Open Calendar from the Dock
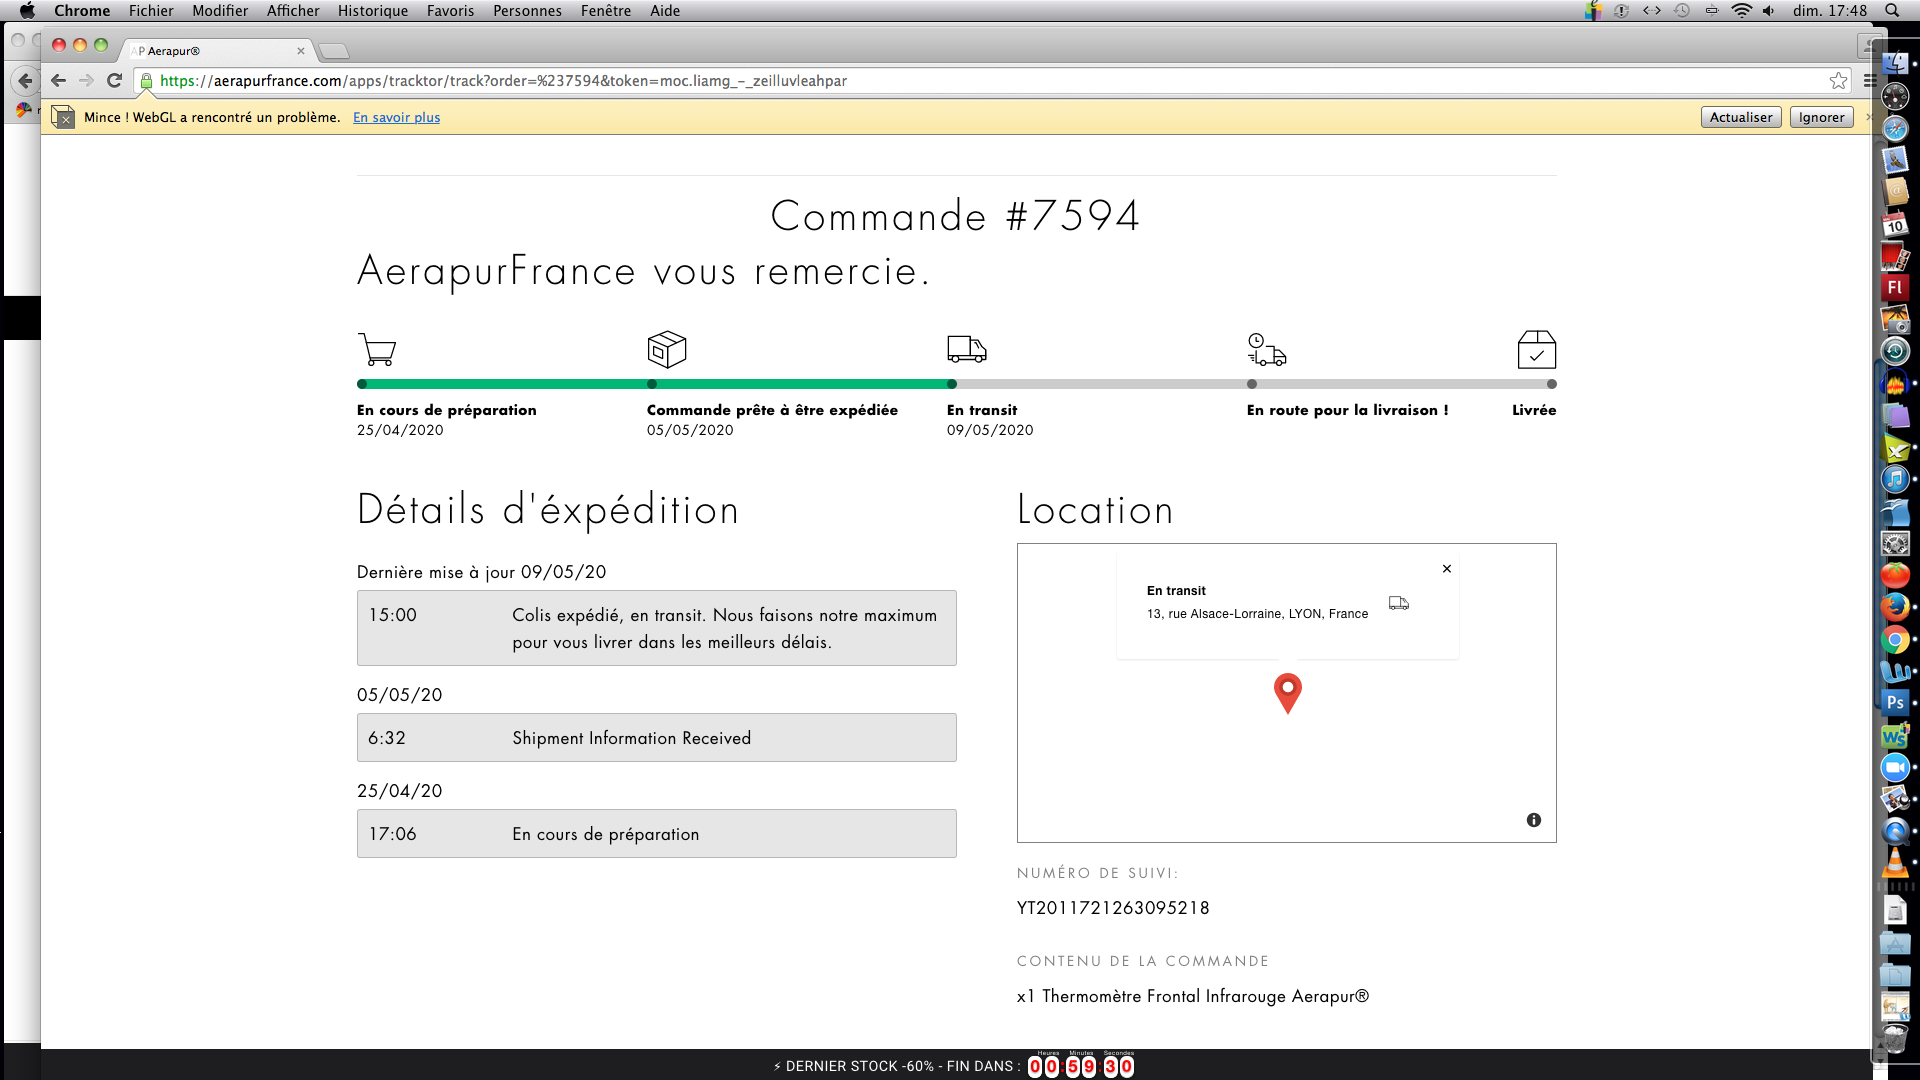1920x1080 pixels. click(1895, 224)
